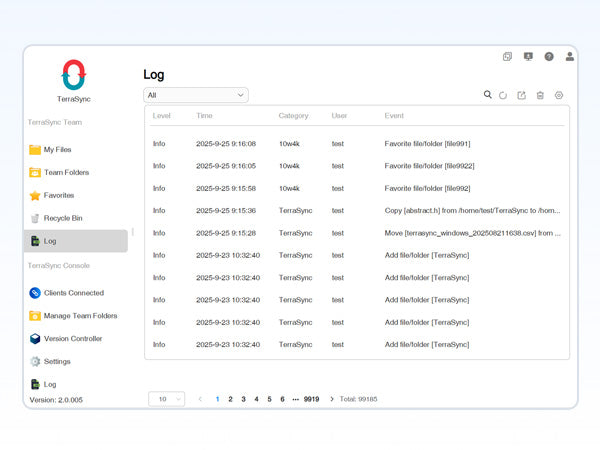This screenshot has width=600, height=450.
Task: Open the 10 per page dropdown
Action: [x=166, y=399]
